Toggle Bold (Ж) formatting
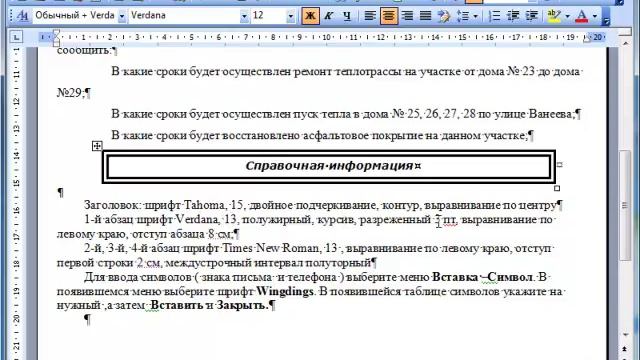Image resolution: width=640 pixels, height=360 pixels. (310, 16)
